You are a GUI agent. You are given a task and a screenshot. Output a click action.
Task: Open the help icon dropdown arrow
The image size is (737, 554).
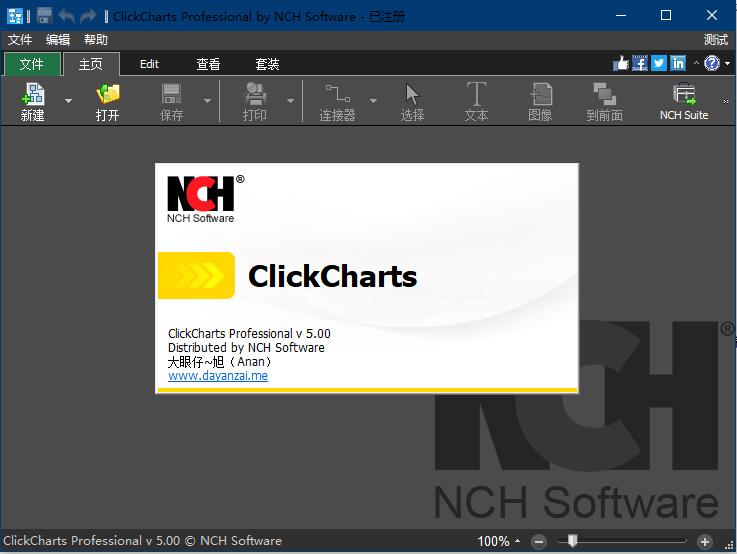[727, 63]
